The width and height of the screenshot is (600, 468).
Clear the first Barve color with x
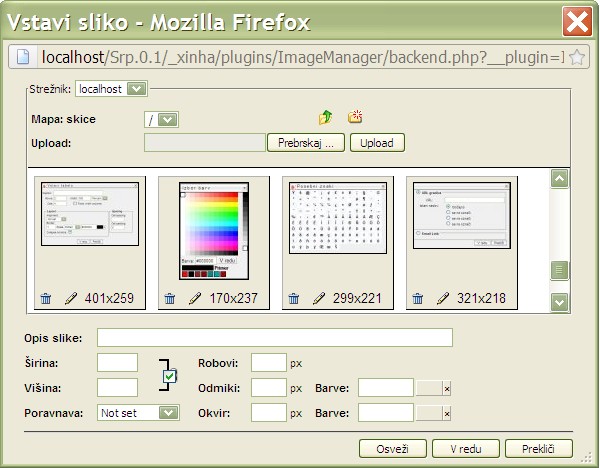pyautogui.click(x=448, y=388)
